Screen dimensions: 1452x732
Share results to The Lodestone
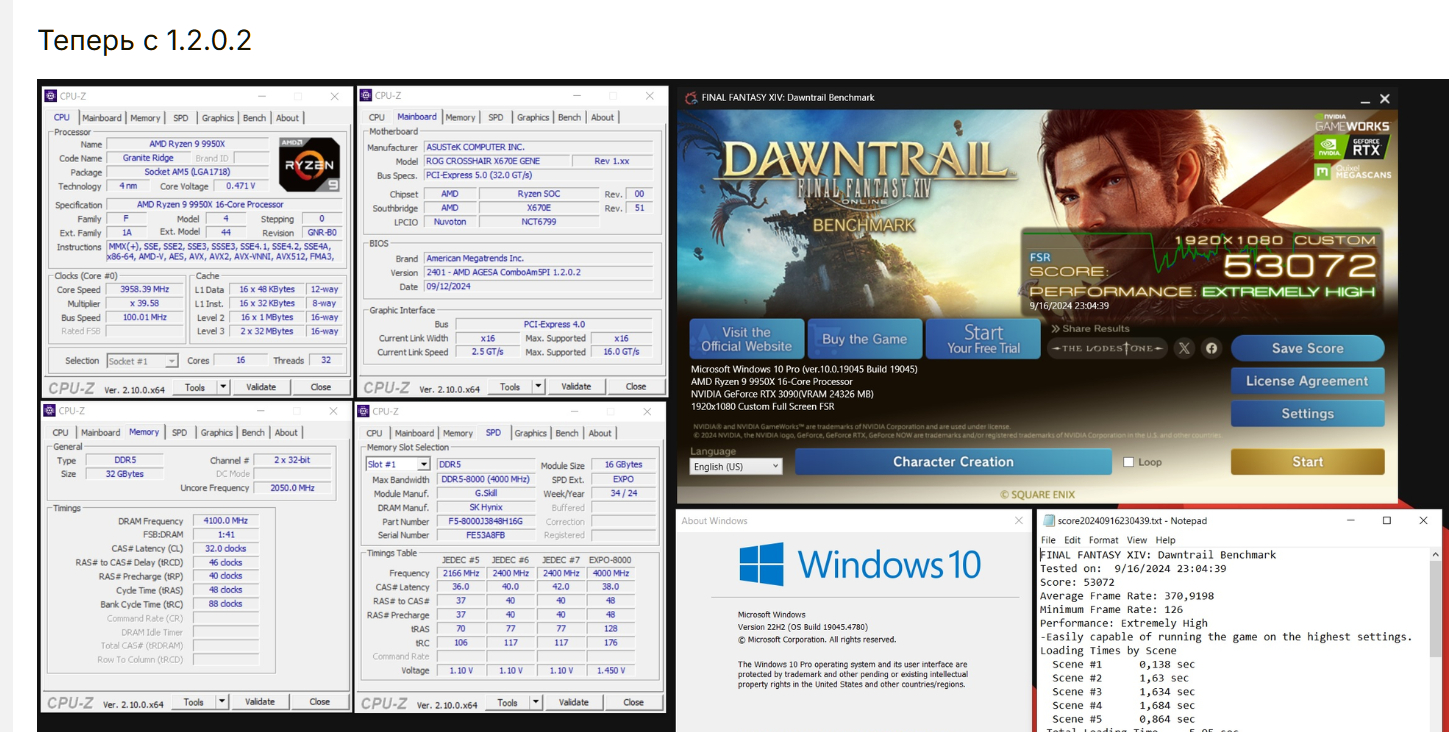point(1108,348)
